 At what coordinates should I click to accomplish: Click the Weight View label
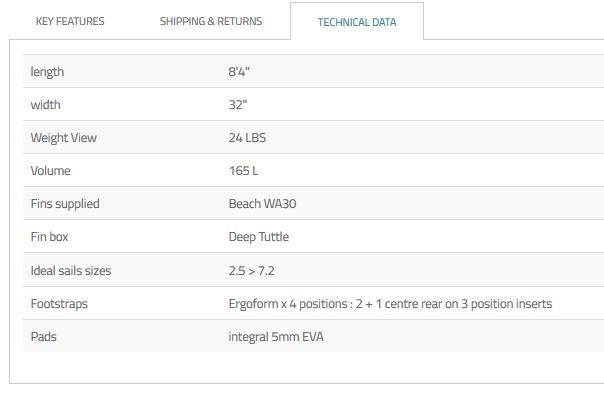click(x=64, y=138)
